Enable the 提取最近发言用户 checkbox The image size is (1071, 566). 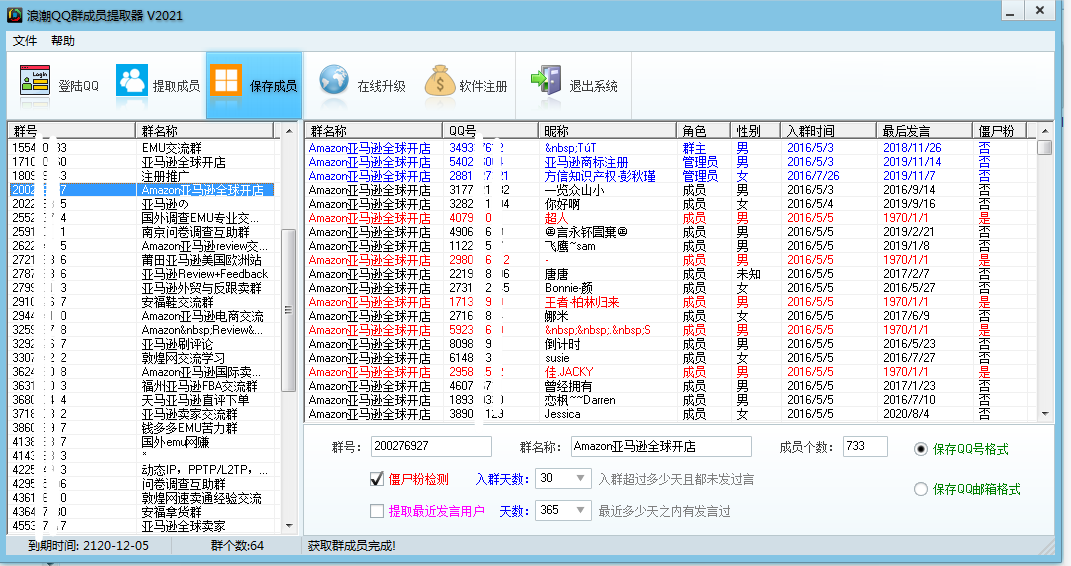click(x=377, y=511)
